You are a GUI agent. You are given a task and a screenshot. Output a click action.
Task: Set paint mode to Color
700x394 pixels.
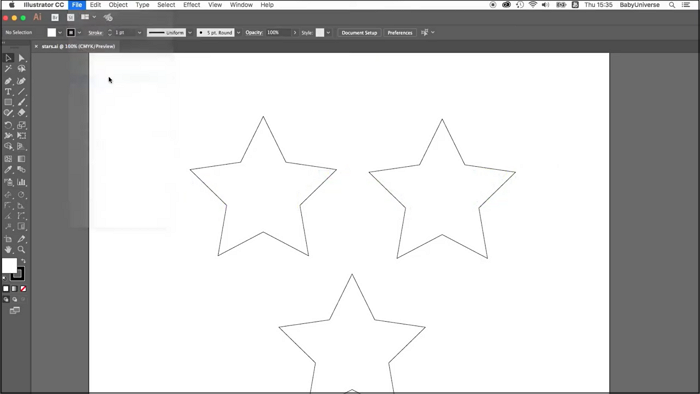coord(6,289)
